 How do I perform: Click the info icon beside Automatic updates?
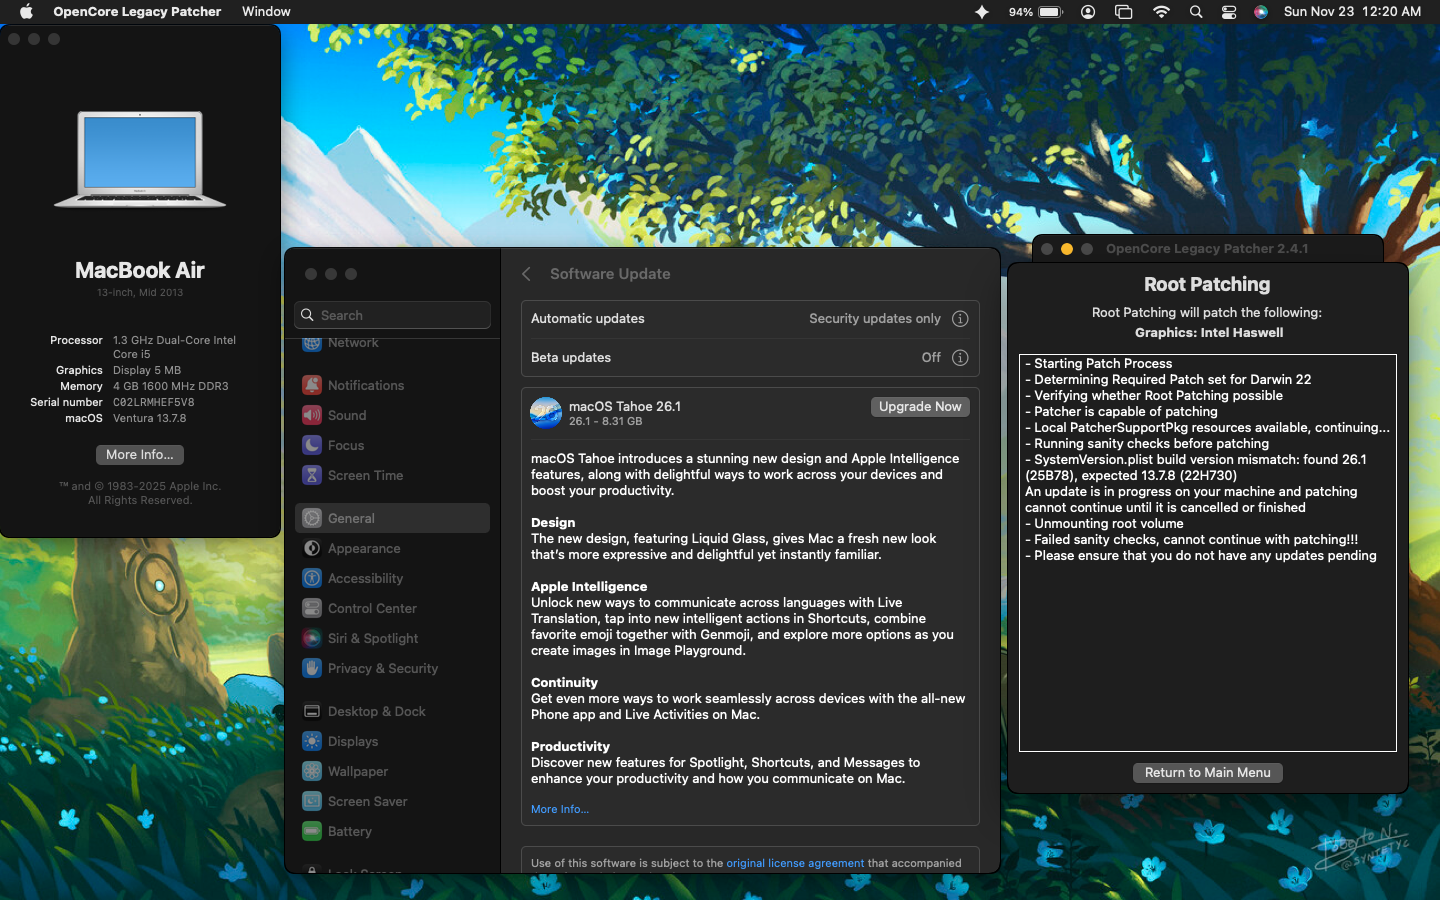[x=960, y=319]
